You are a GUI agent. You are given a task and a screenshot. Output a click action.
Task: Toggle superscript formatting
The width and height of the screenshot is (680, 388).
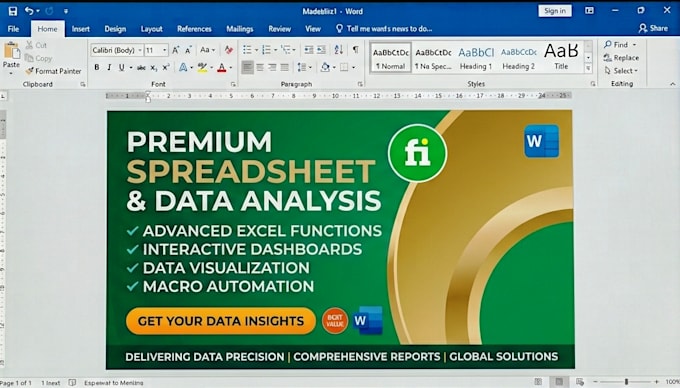166,68
